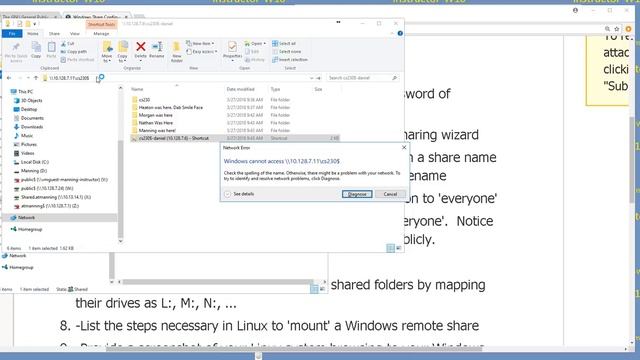The image size is (640, 360).
Task: Click the Rename icon
Action: [157, 47]
